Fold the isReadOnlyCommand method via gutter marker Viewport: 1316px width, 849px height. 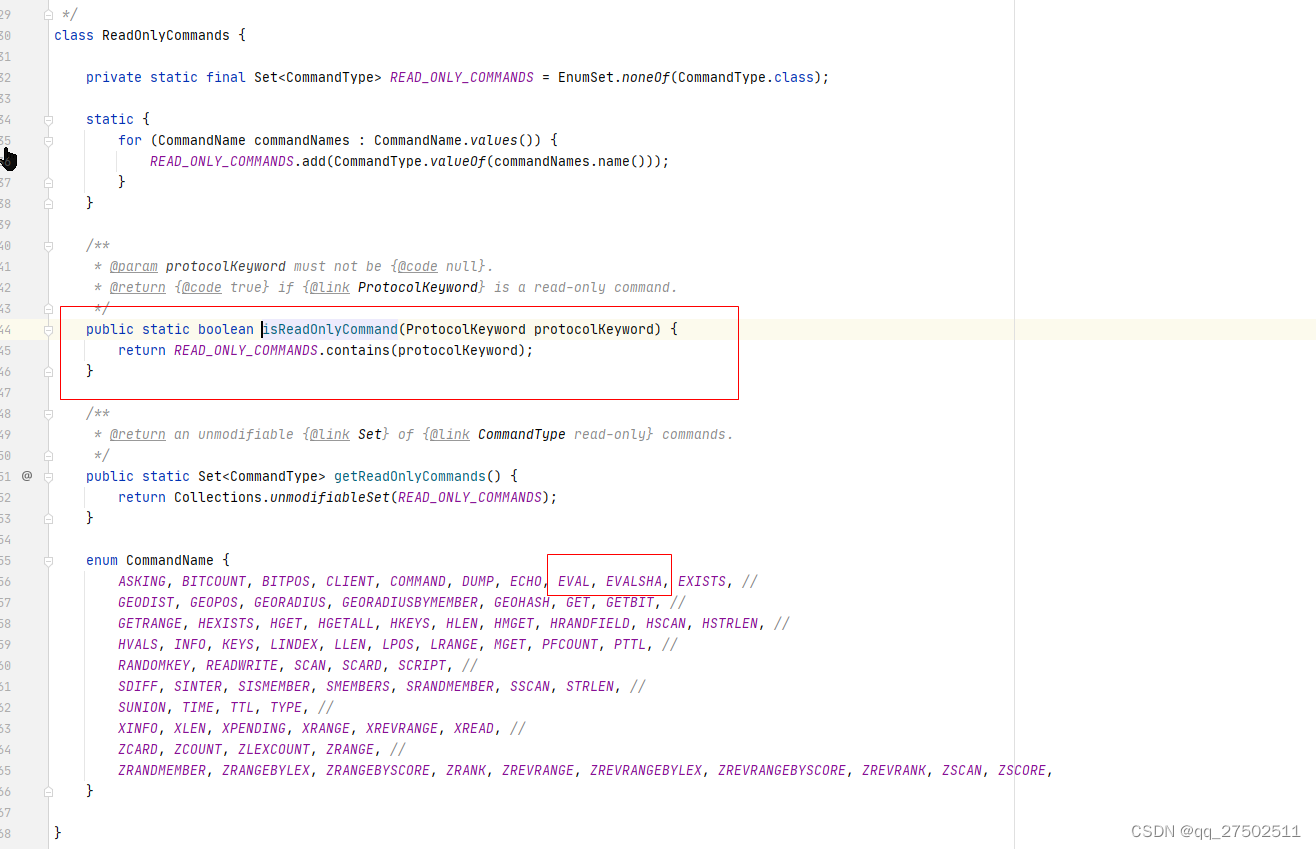pos(48,329)
